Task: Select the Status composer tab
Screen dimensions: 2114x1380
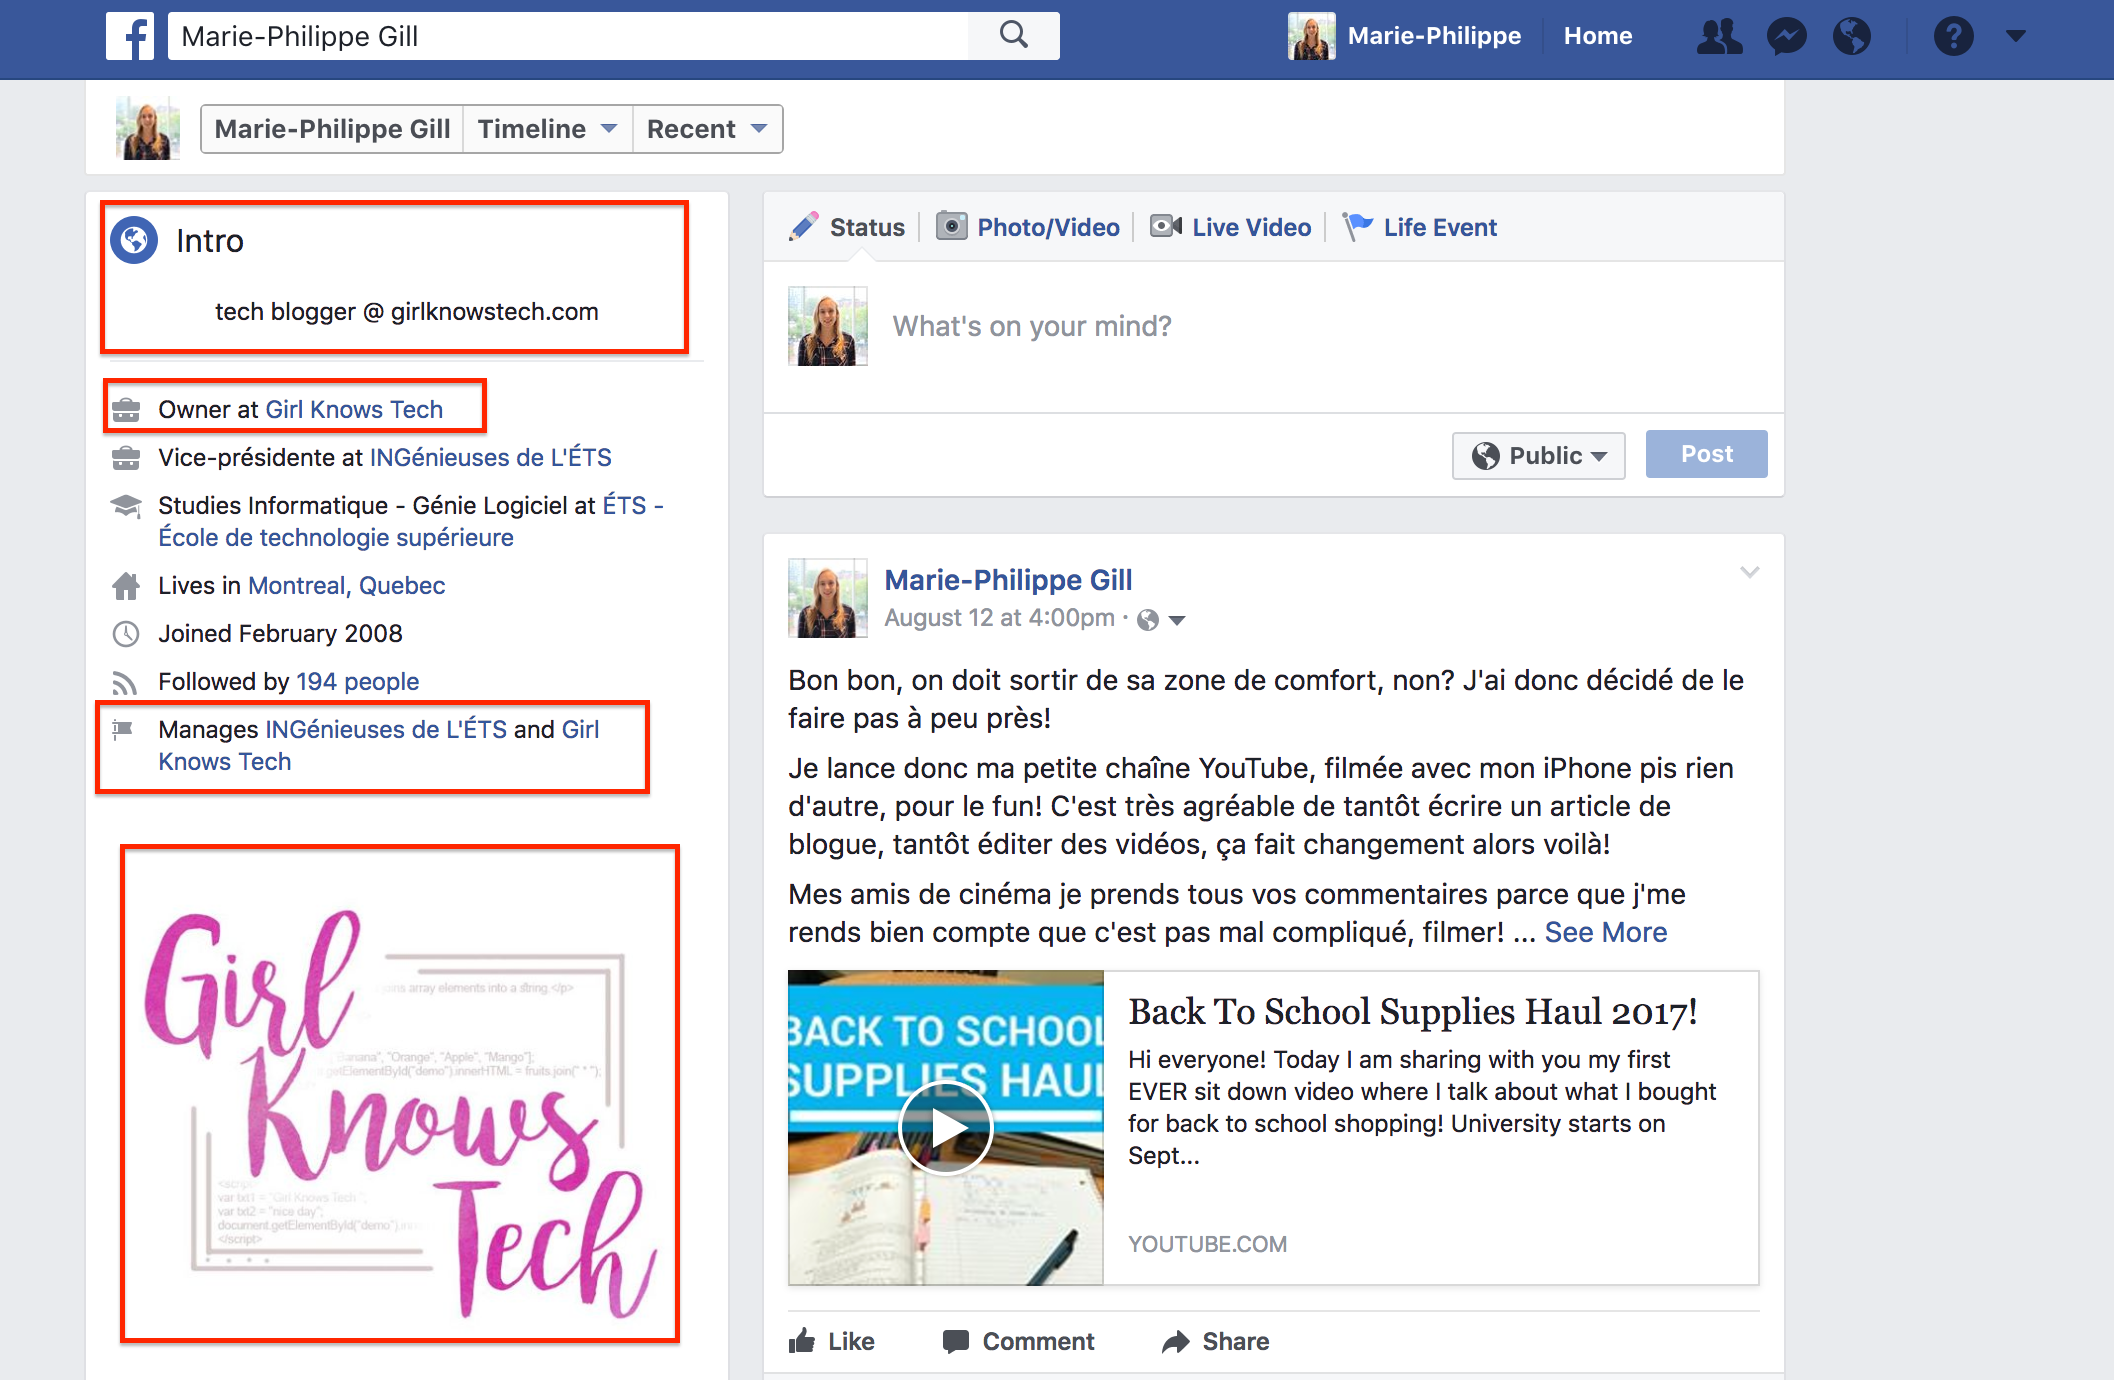Action: [x=847, y=227]
